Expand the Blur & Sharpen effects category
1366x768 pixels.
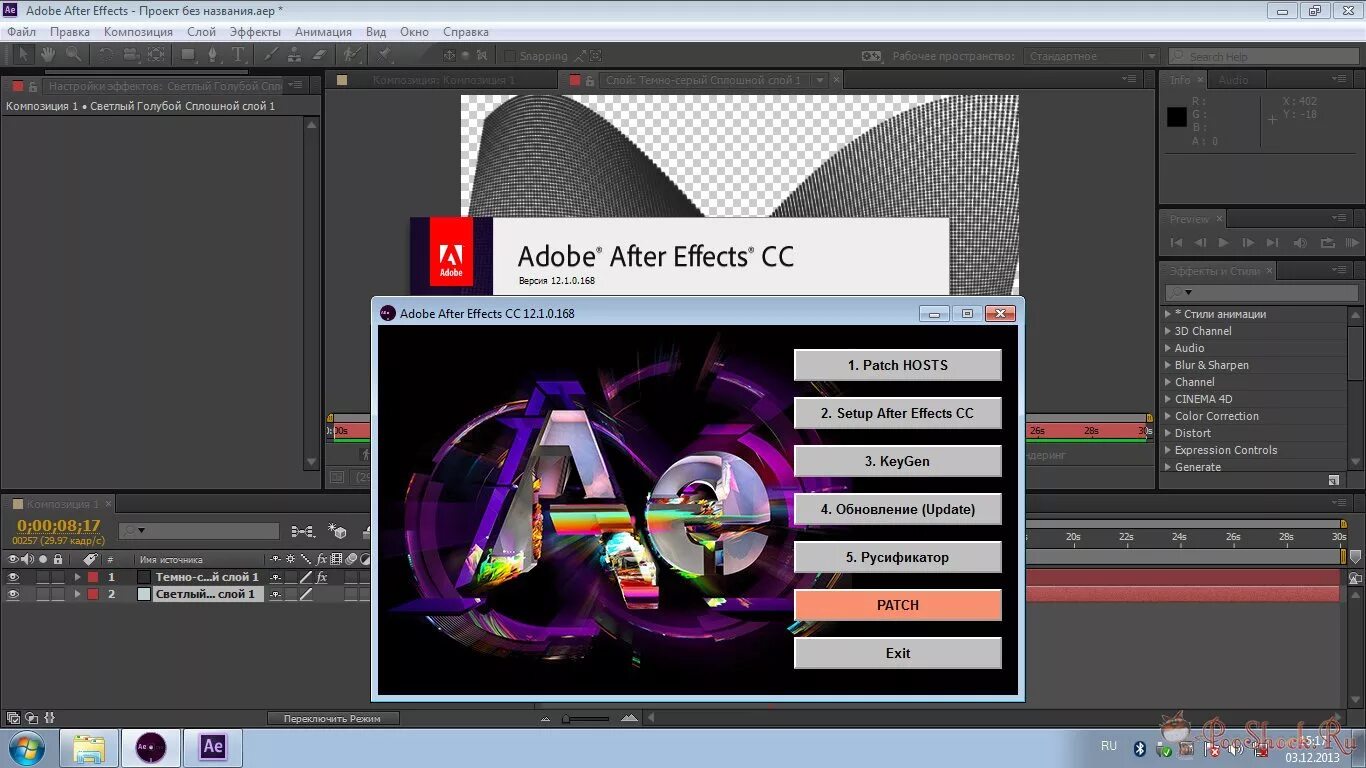tap(1168, 365)
